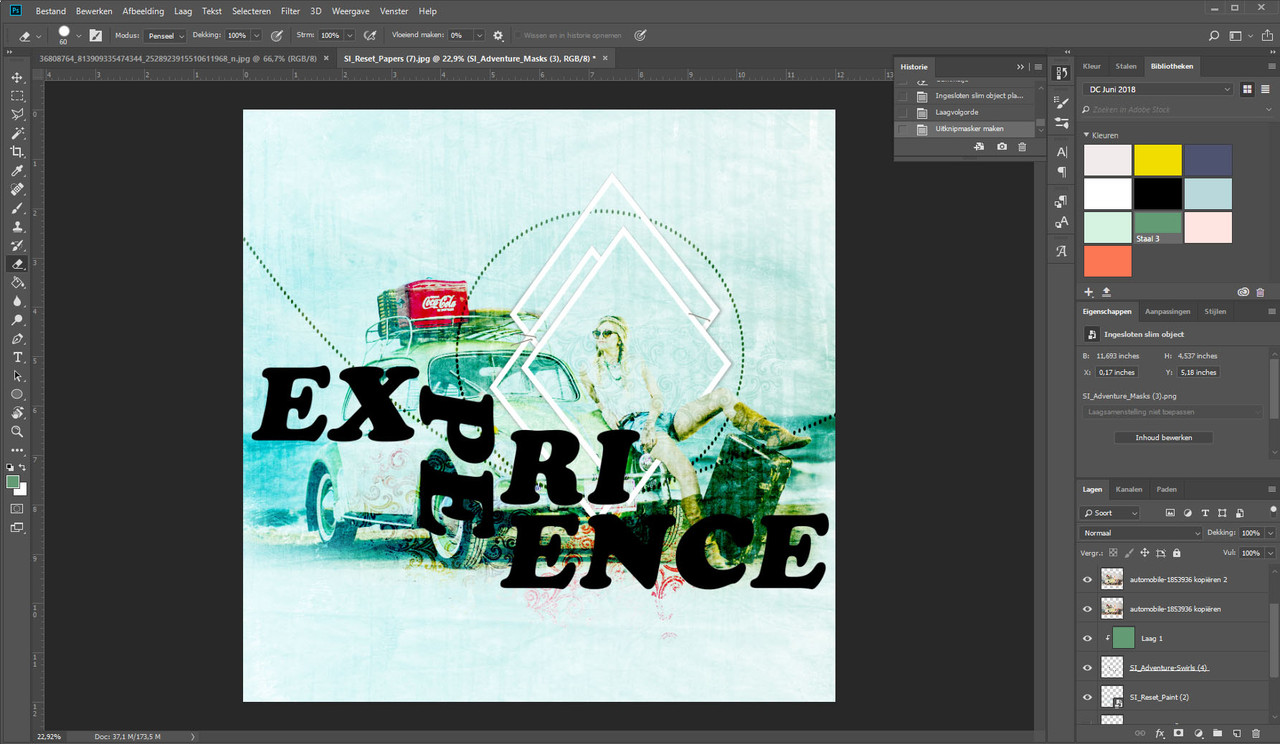The image size is (1280, 744).
Task: Pick the Eyedropper tool
Action: point(17,171)
